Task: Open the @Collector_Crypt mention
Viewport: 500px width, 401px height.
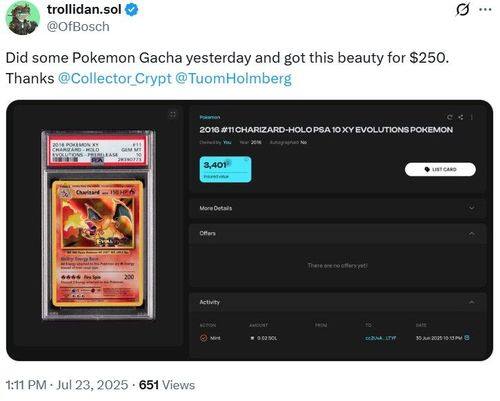Action: 114,79
